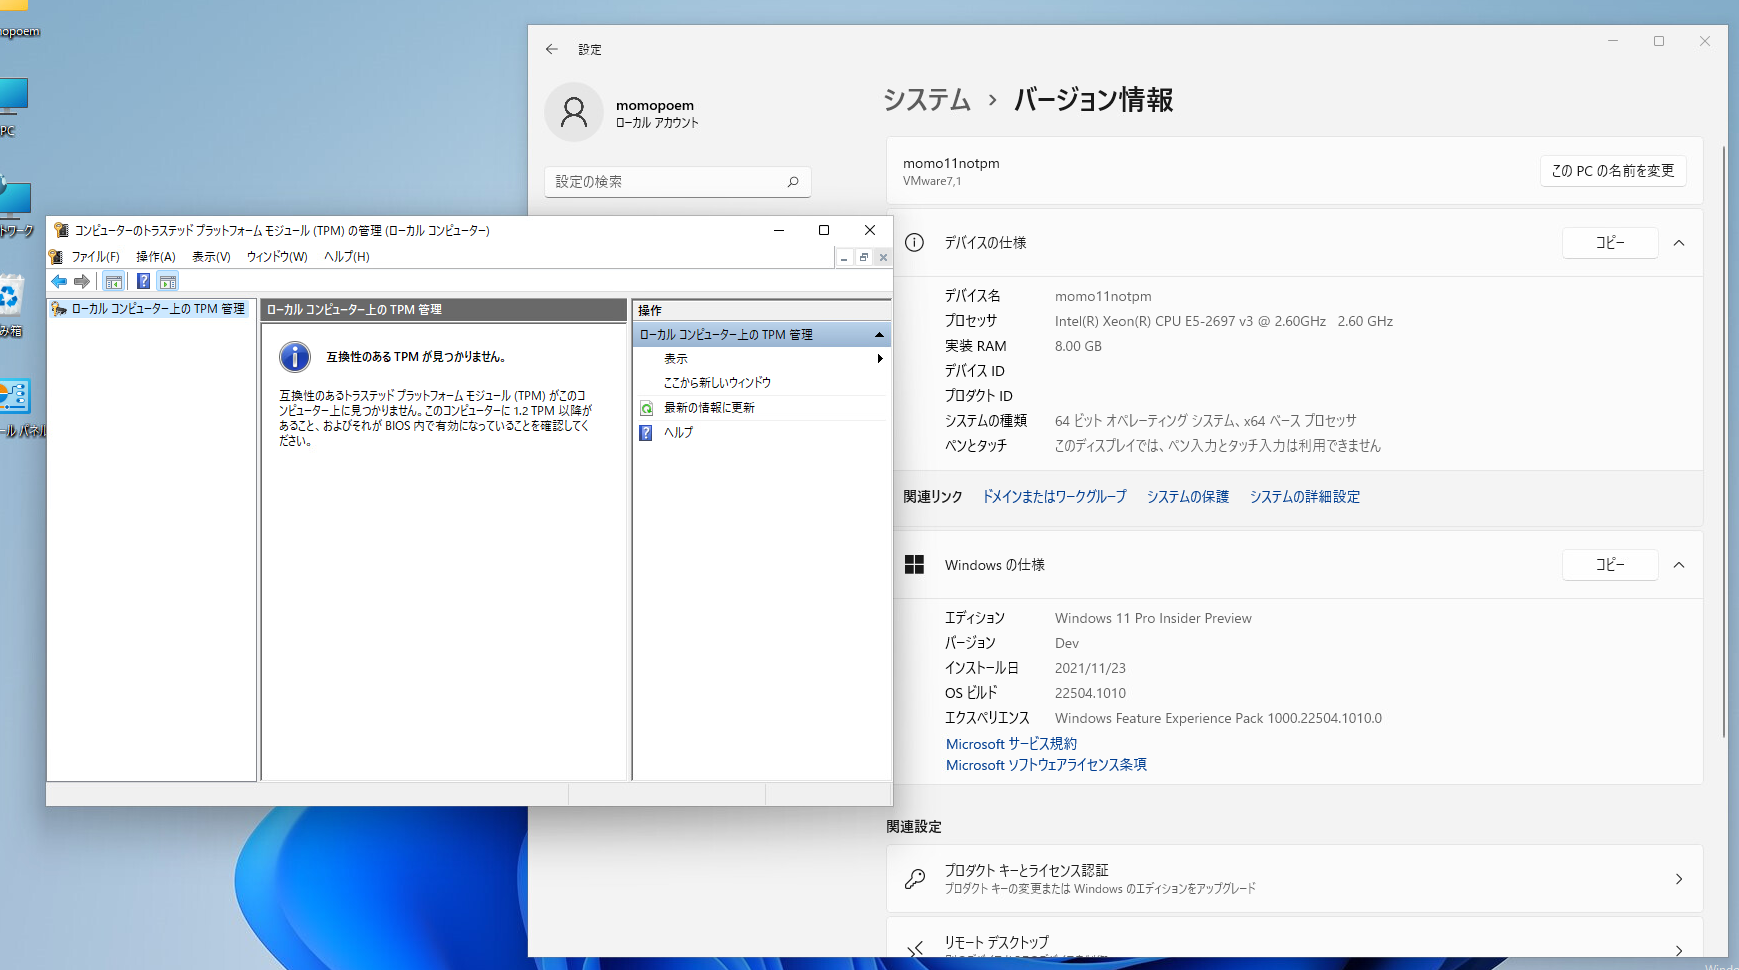The height and width of the screenshot is (970, 1739).
Task: Click the refresh icon beside 最新の情報に更新
Action: pyautogui.click(x=646, y=408)
